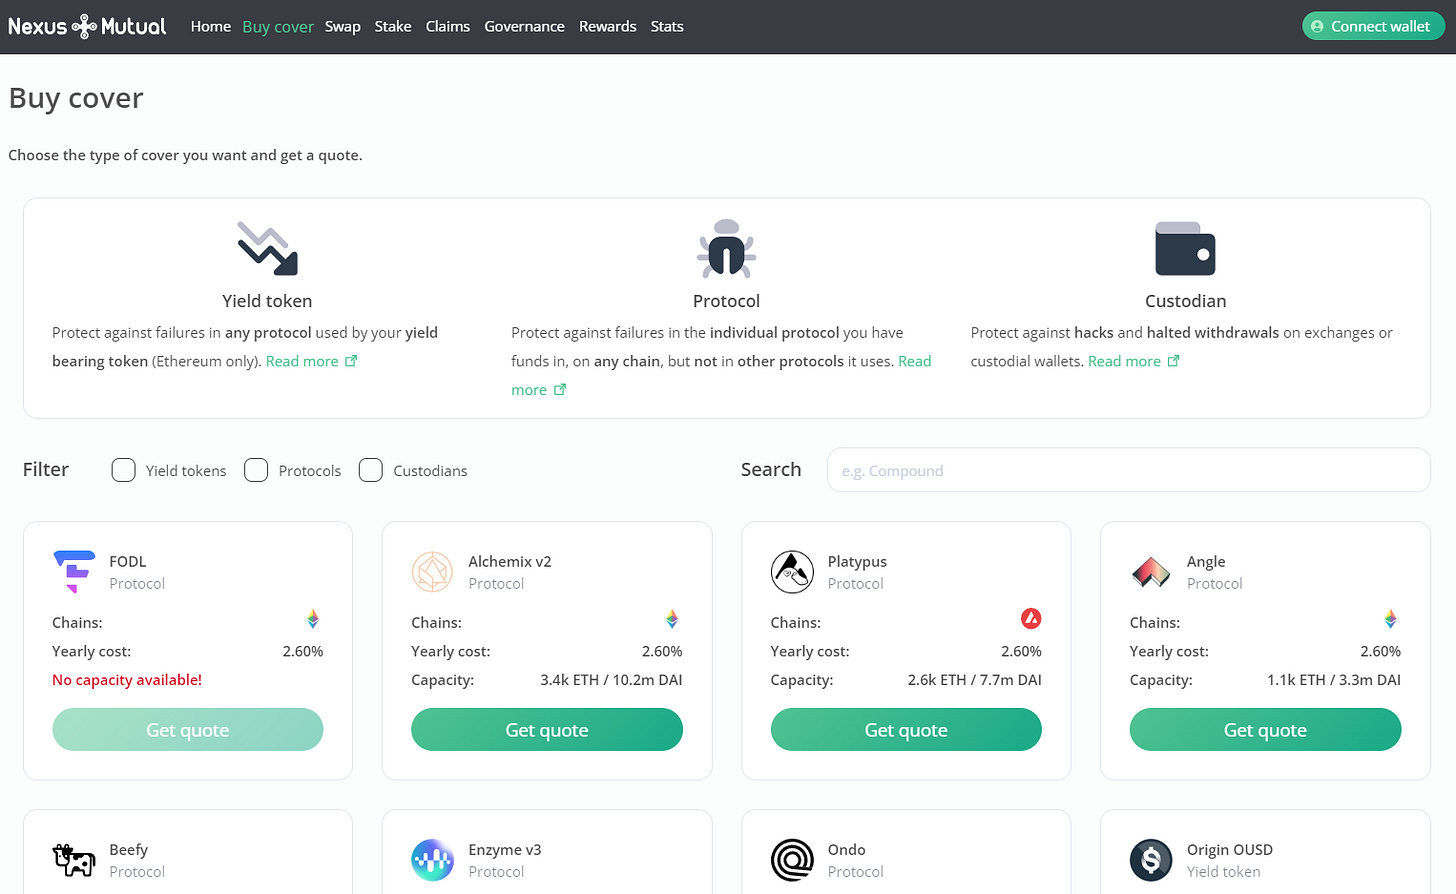This screenshot has height=894, width=1456.
Task: Click the Protocol bug icon
Action: pyautogui.click(x=726, y=247)
